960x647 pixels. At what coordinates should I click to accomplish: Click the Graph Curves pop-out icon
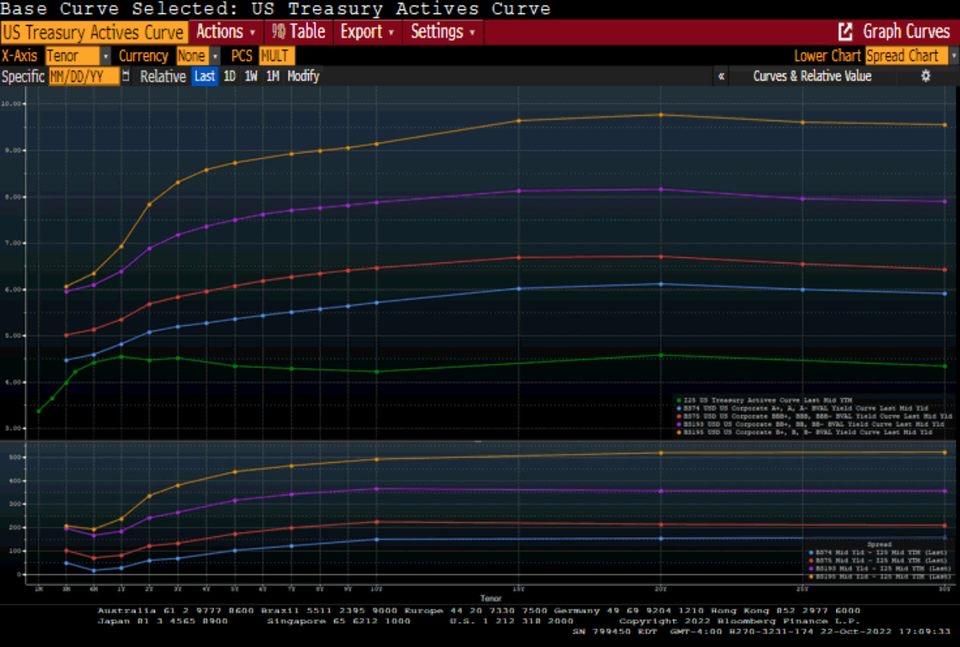(843, 31)
